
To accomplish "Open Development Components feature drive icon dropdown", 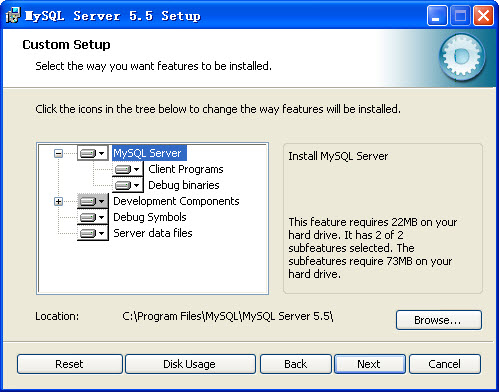I will pos(93,201).
